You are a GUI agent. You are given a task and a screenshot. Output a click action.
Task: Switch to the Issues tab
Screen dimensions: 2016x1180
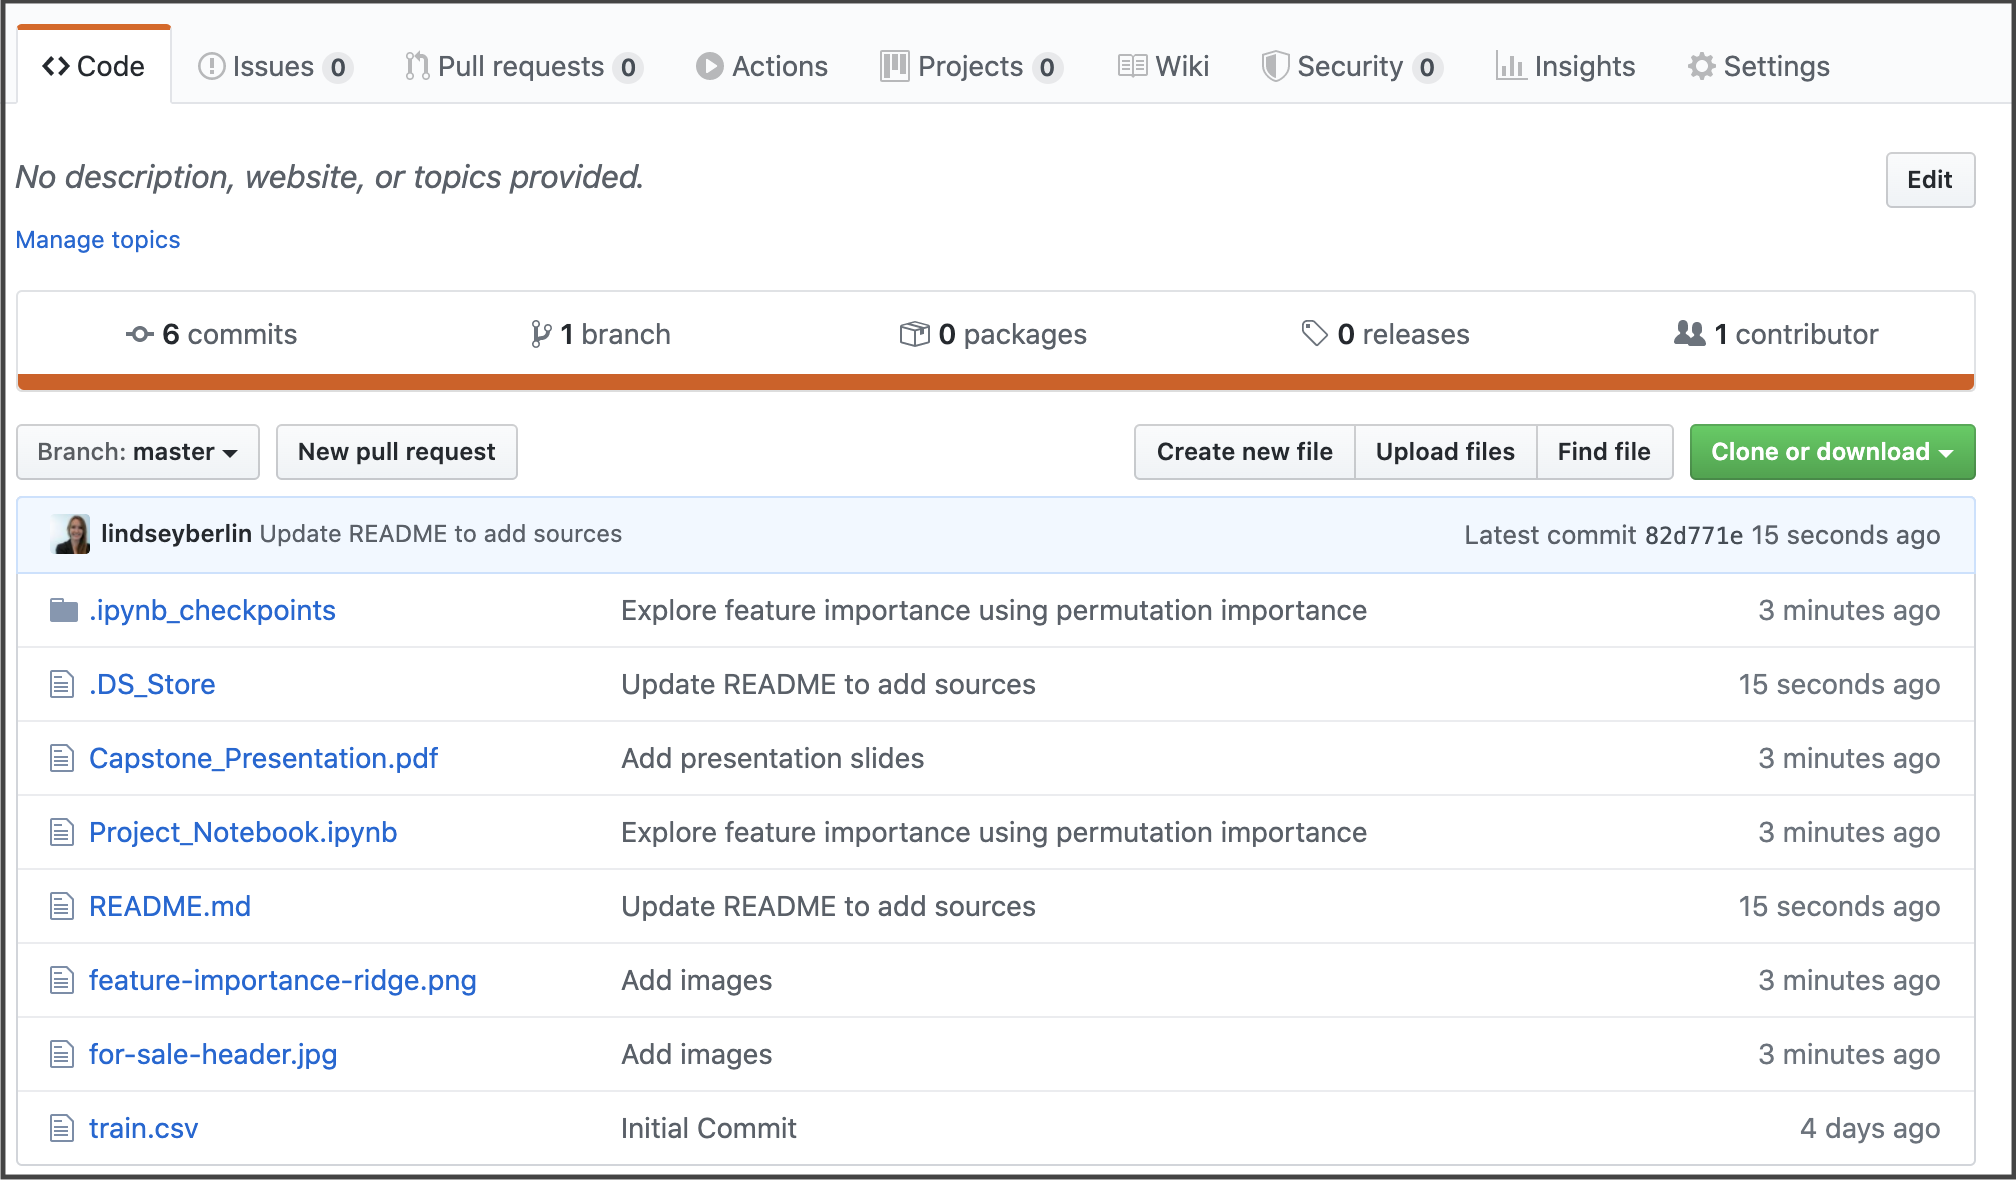[x=274, y=66]
